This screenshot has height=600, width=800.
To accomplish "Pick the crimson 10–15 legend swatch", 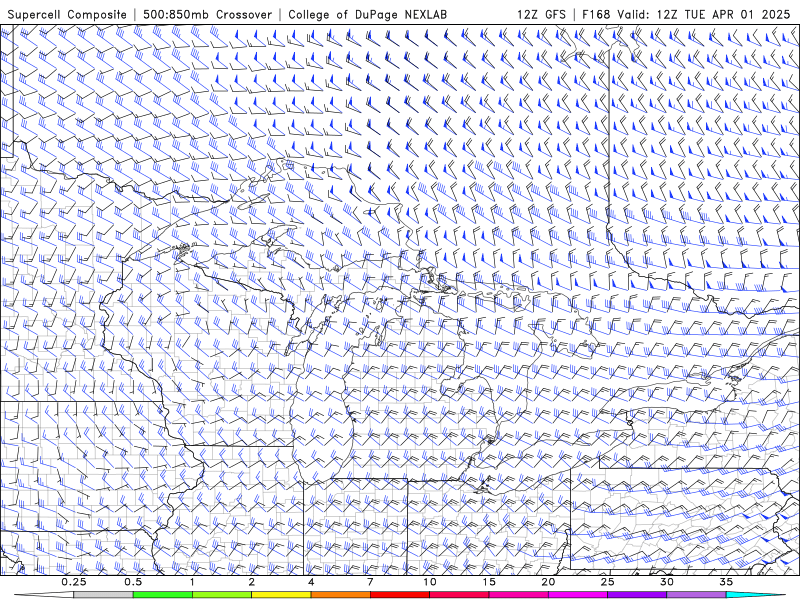I will coord(459,595).
